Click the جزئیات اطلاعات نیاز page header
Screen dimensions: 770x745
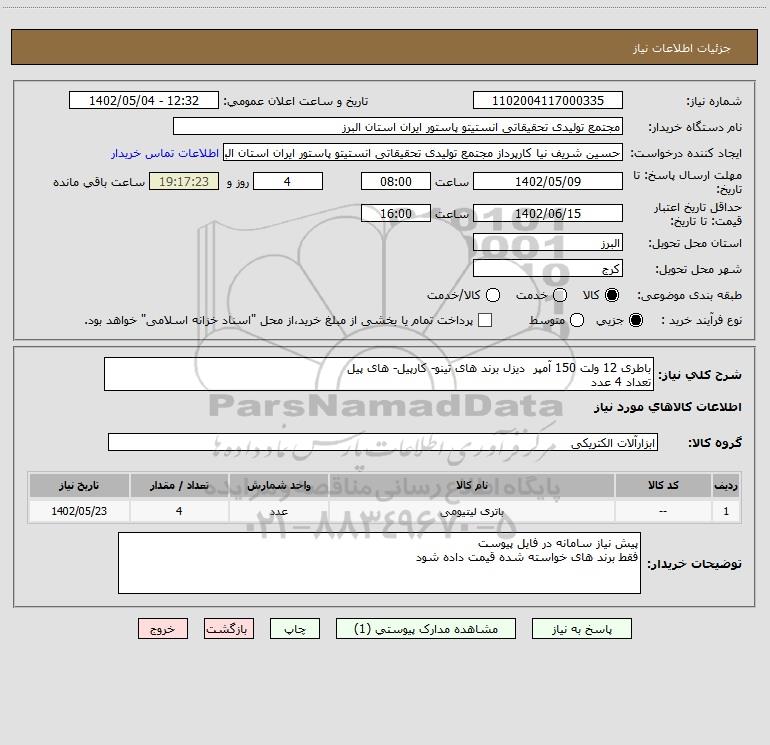tap(682, 48)
